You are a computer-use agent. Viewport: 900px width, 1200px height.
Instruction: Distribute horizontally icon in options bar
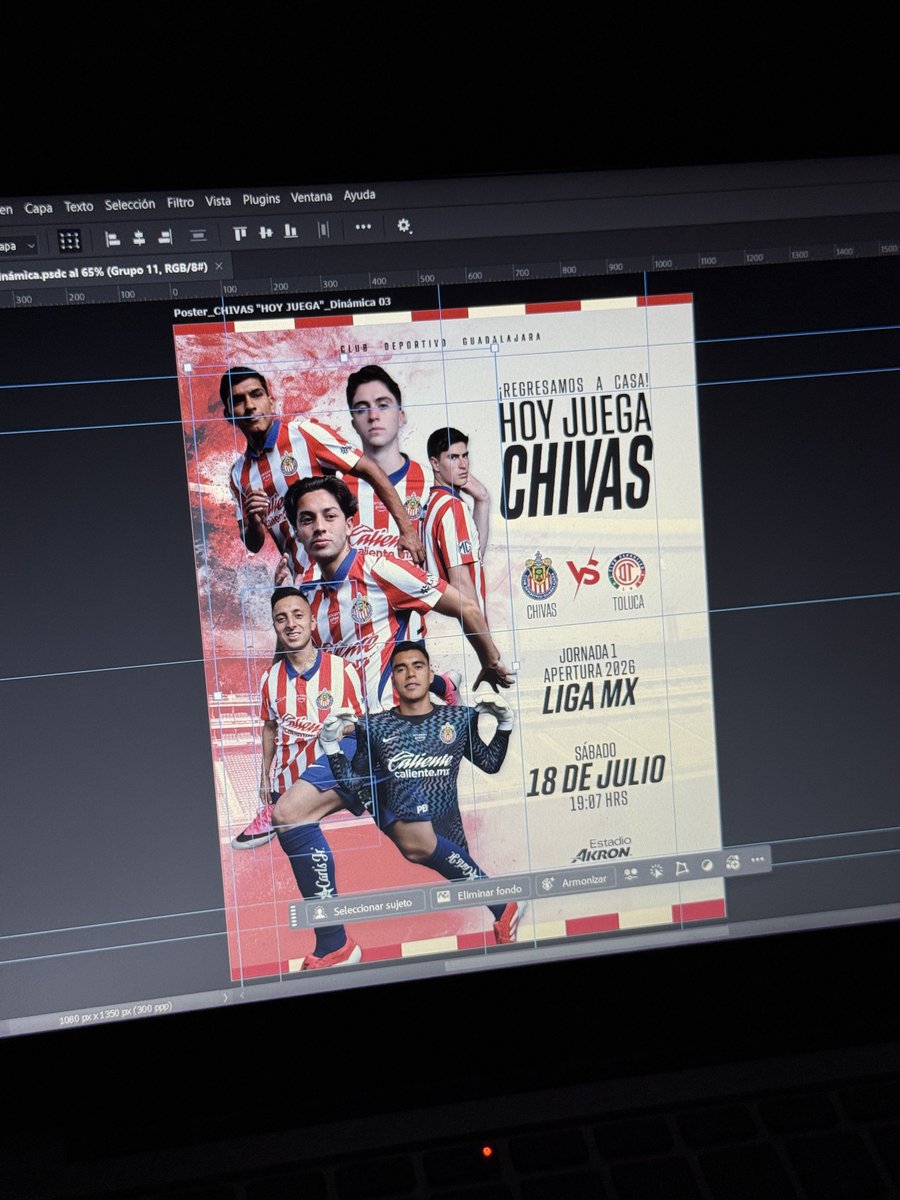[323, 229]
